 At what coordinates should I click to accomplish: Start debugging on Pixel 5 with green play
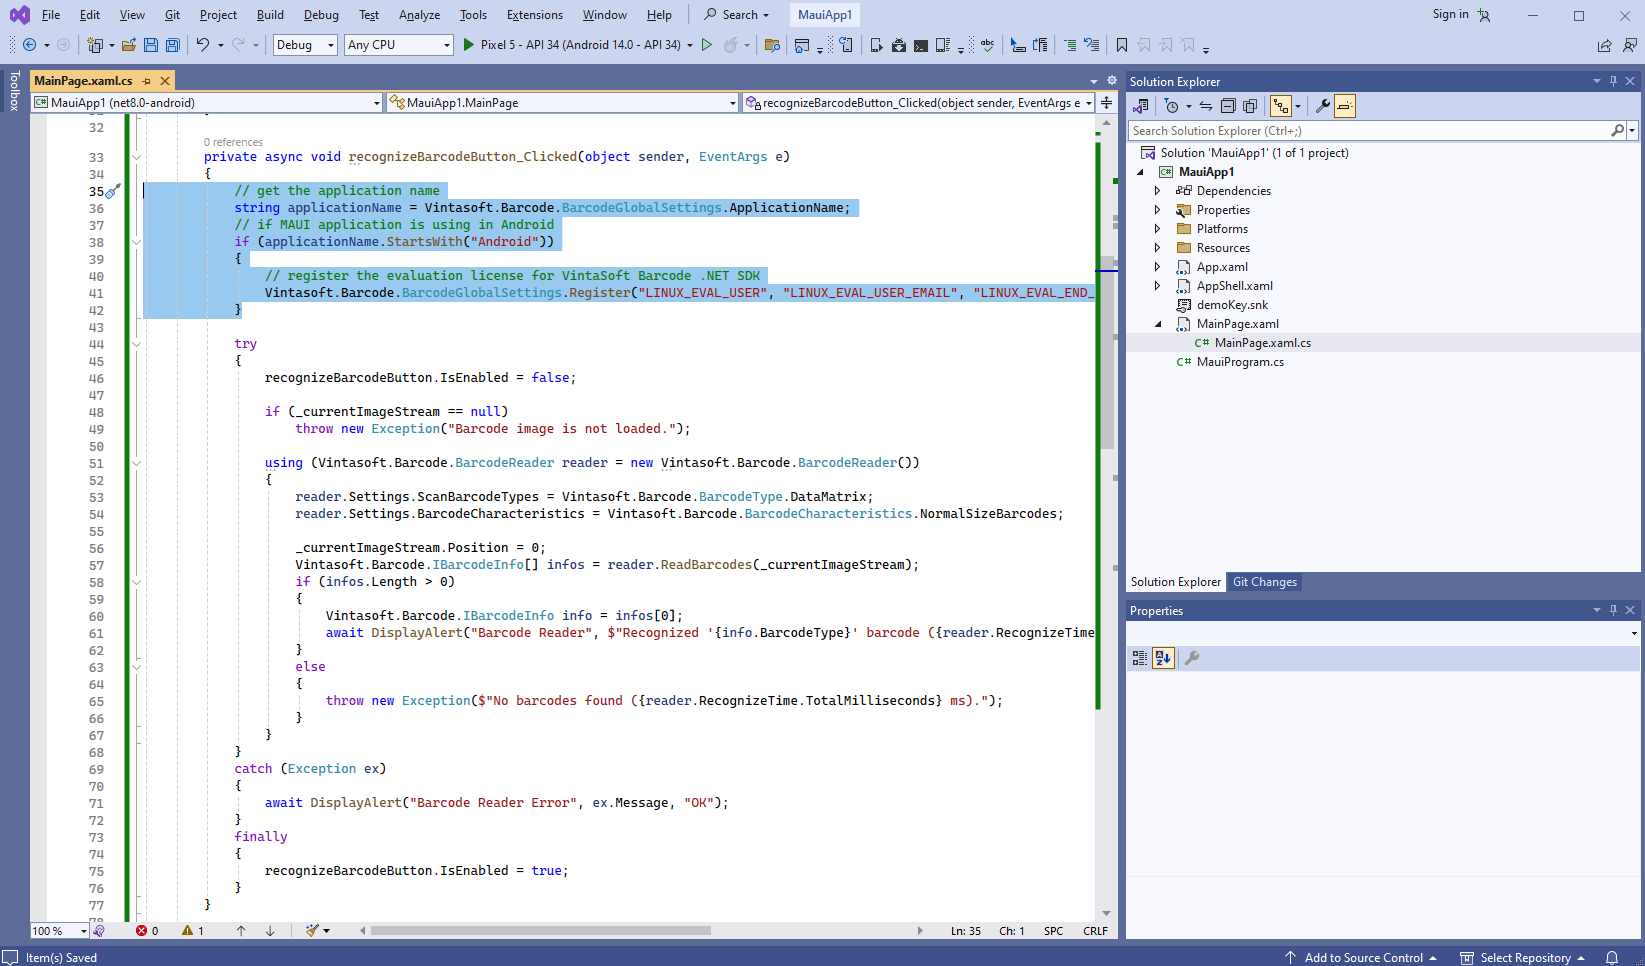469,45
